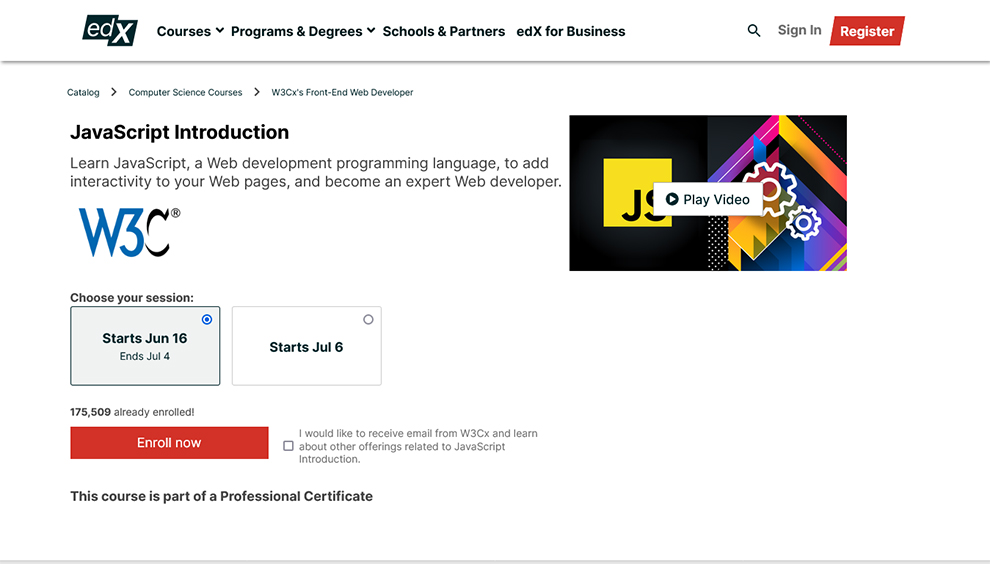Open Schools & Partners page
The height and width of the screenshot is (564, 990).
coord(444,31)
